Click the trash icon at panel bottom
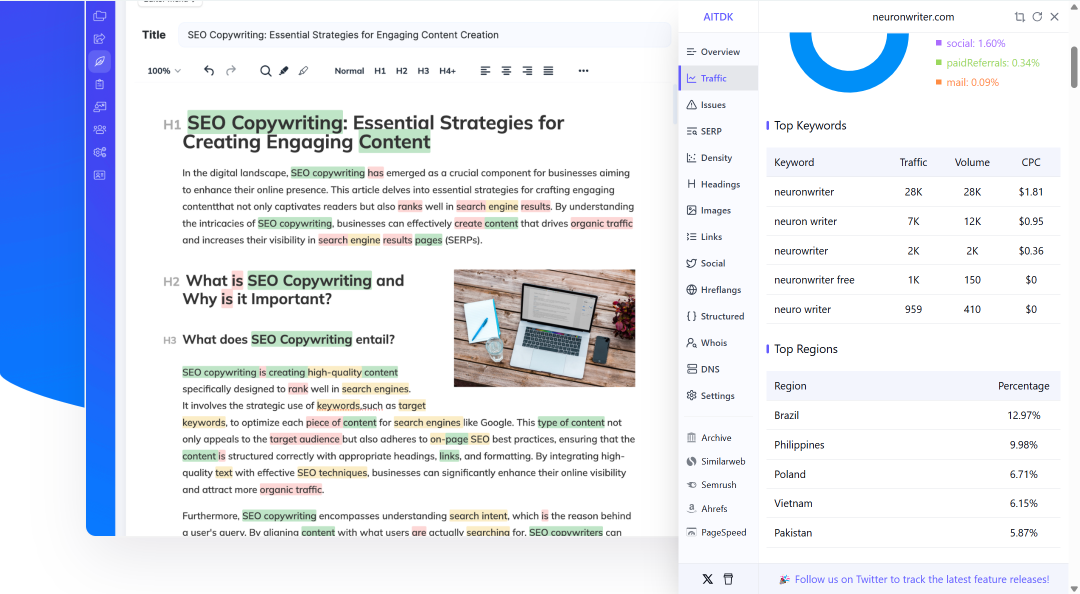 [x=729, y=579]
